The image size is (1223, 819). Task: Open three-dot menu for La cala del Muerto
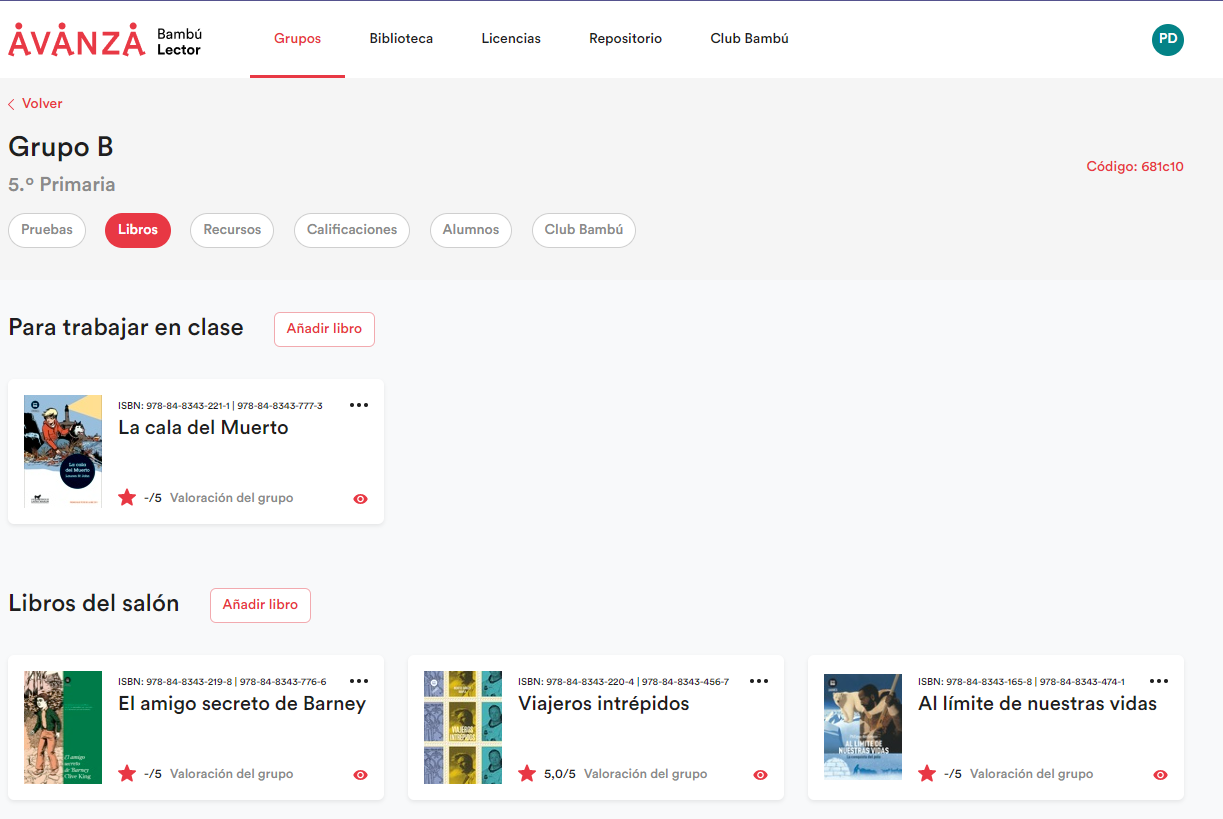[x=359, y=405]
